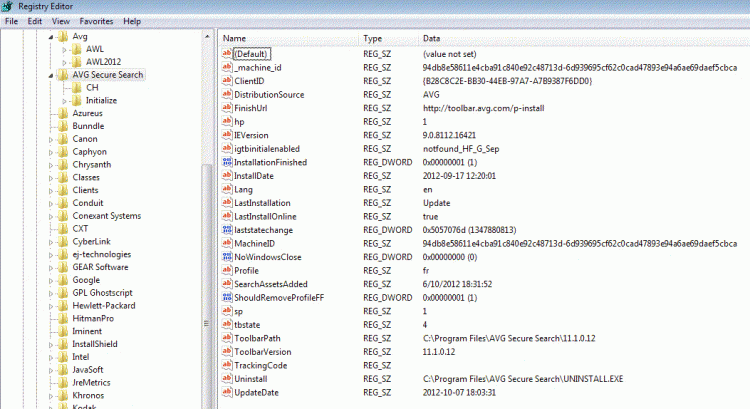750x409 pixels.
Task: Select the InstallDate value name
Action: click(254, 176)
